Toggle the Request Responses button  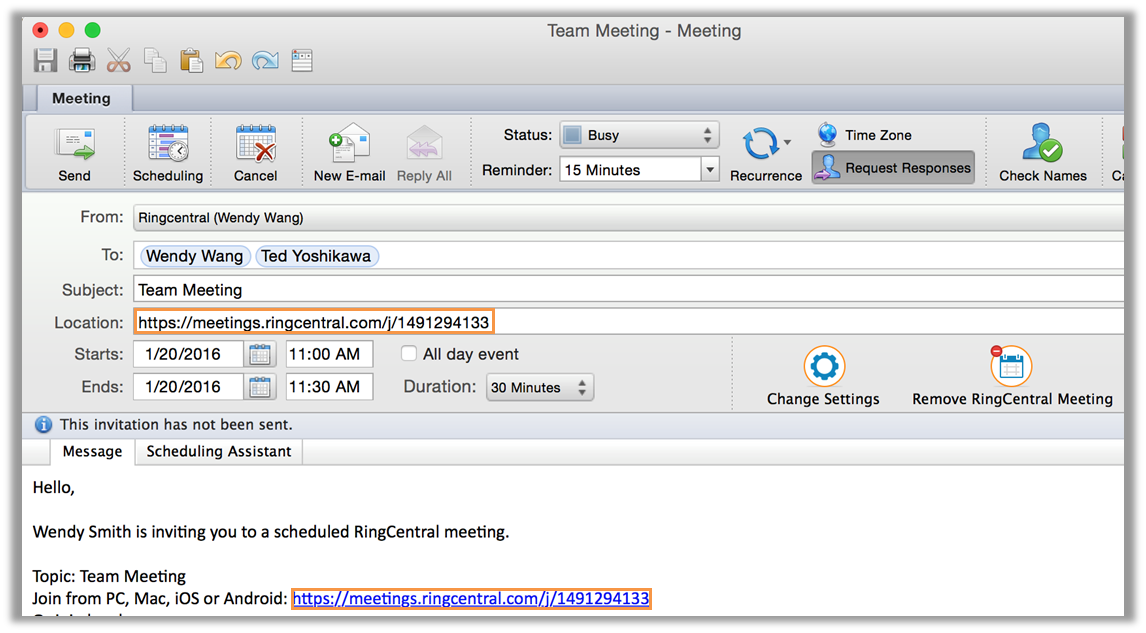[893, 167]
